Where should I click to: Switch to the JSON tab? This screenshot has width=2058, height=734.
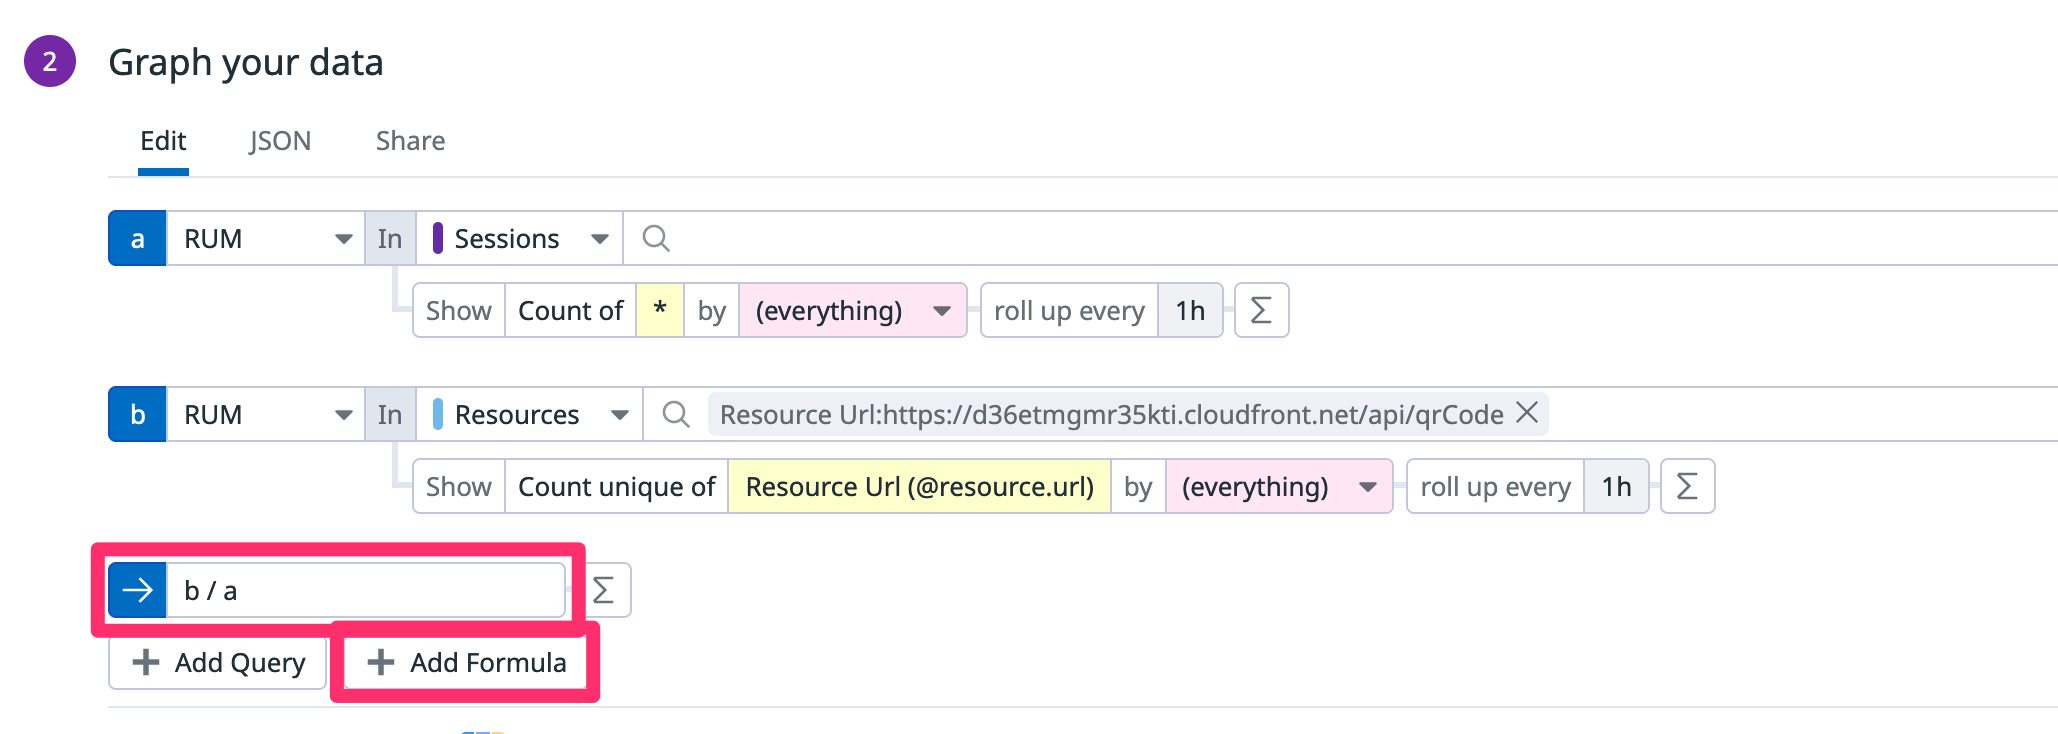pos(280,141)
